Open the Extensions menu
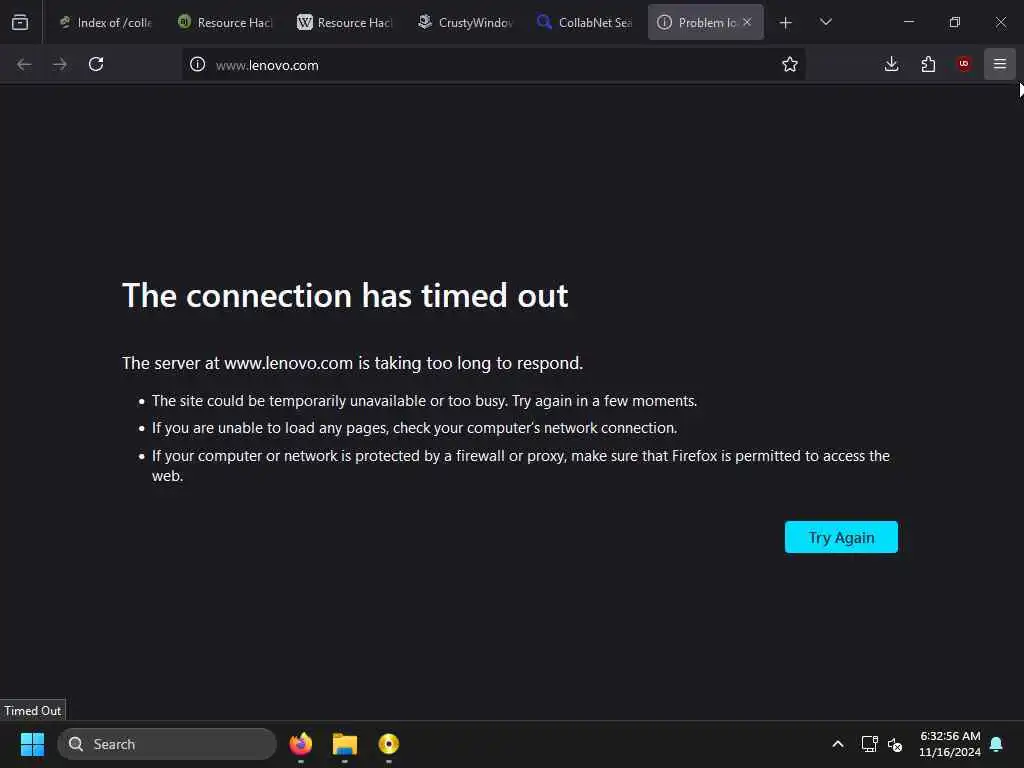 (928, 64)
